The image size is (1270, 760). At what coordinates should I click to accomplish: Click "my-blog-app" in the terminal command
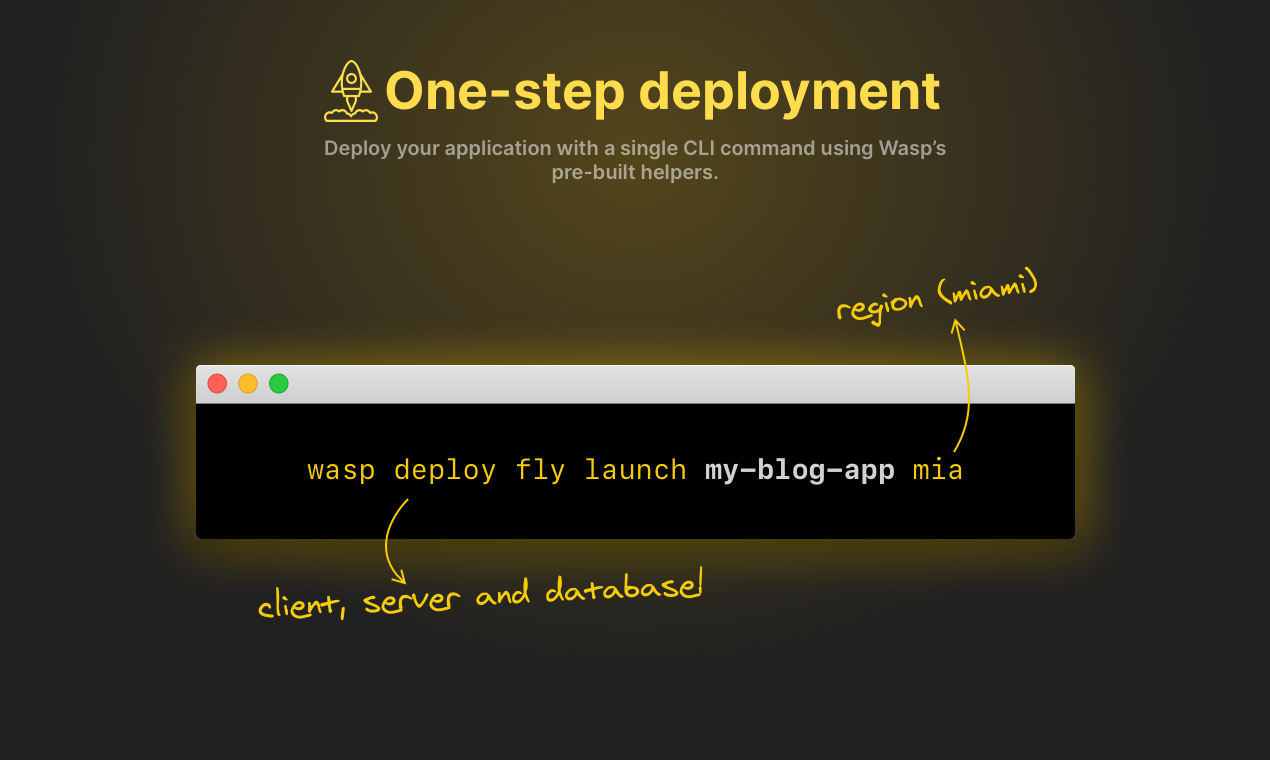[800, 470]
